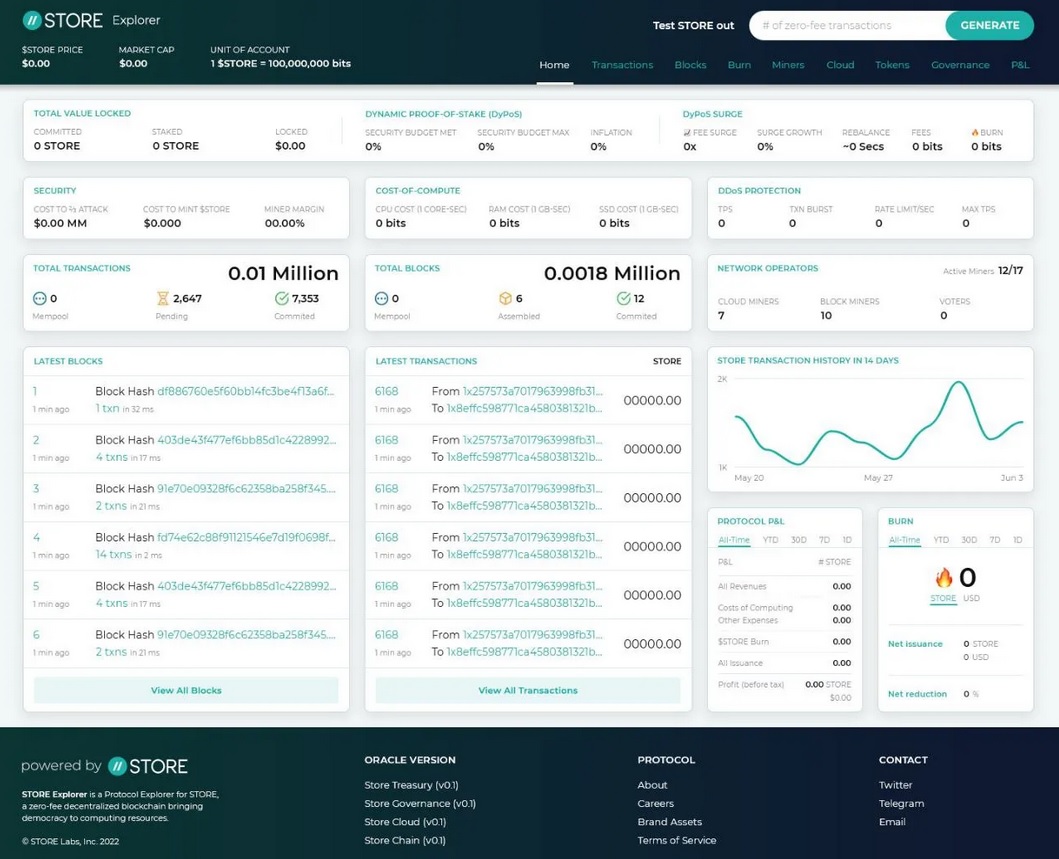Open Store Chain (v0.1) footer link

(x=405, y=840)
